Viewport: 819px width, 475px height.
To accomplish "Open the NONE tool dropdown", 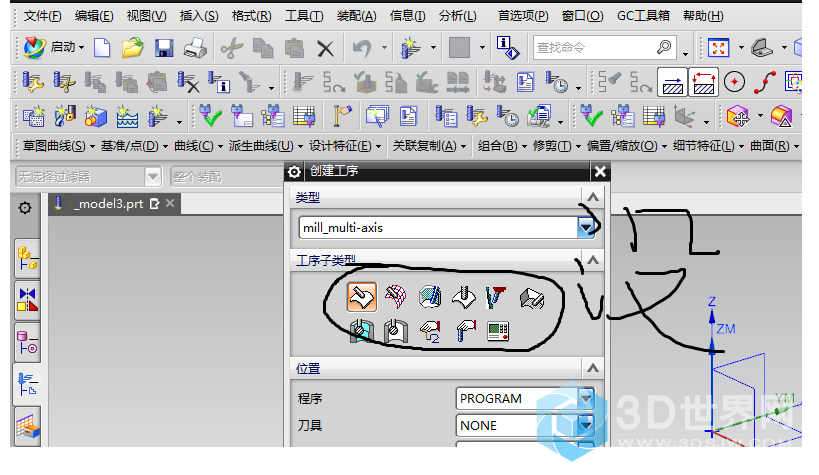I will click(x=586, y=425).
